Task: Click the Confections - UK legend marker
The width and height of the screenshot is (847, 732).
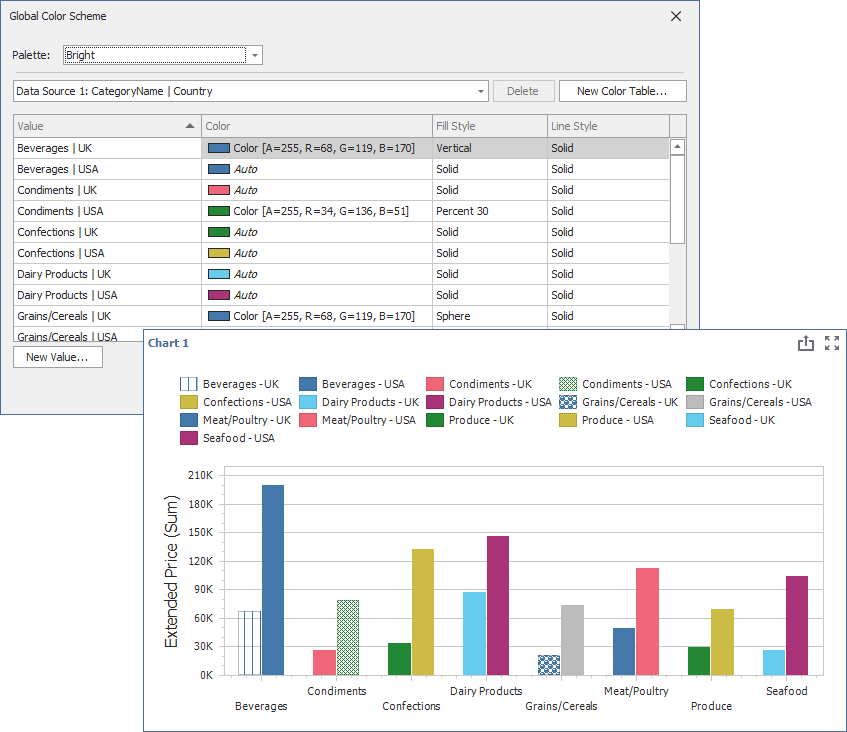Action: pyautogui.click(x=695, y=384)
